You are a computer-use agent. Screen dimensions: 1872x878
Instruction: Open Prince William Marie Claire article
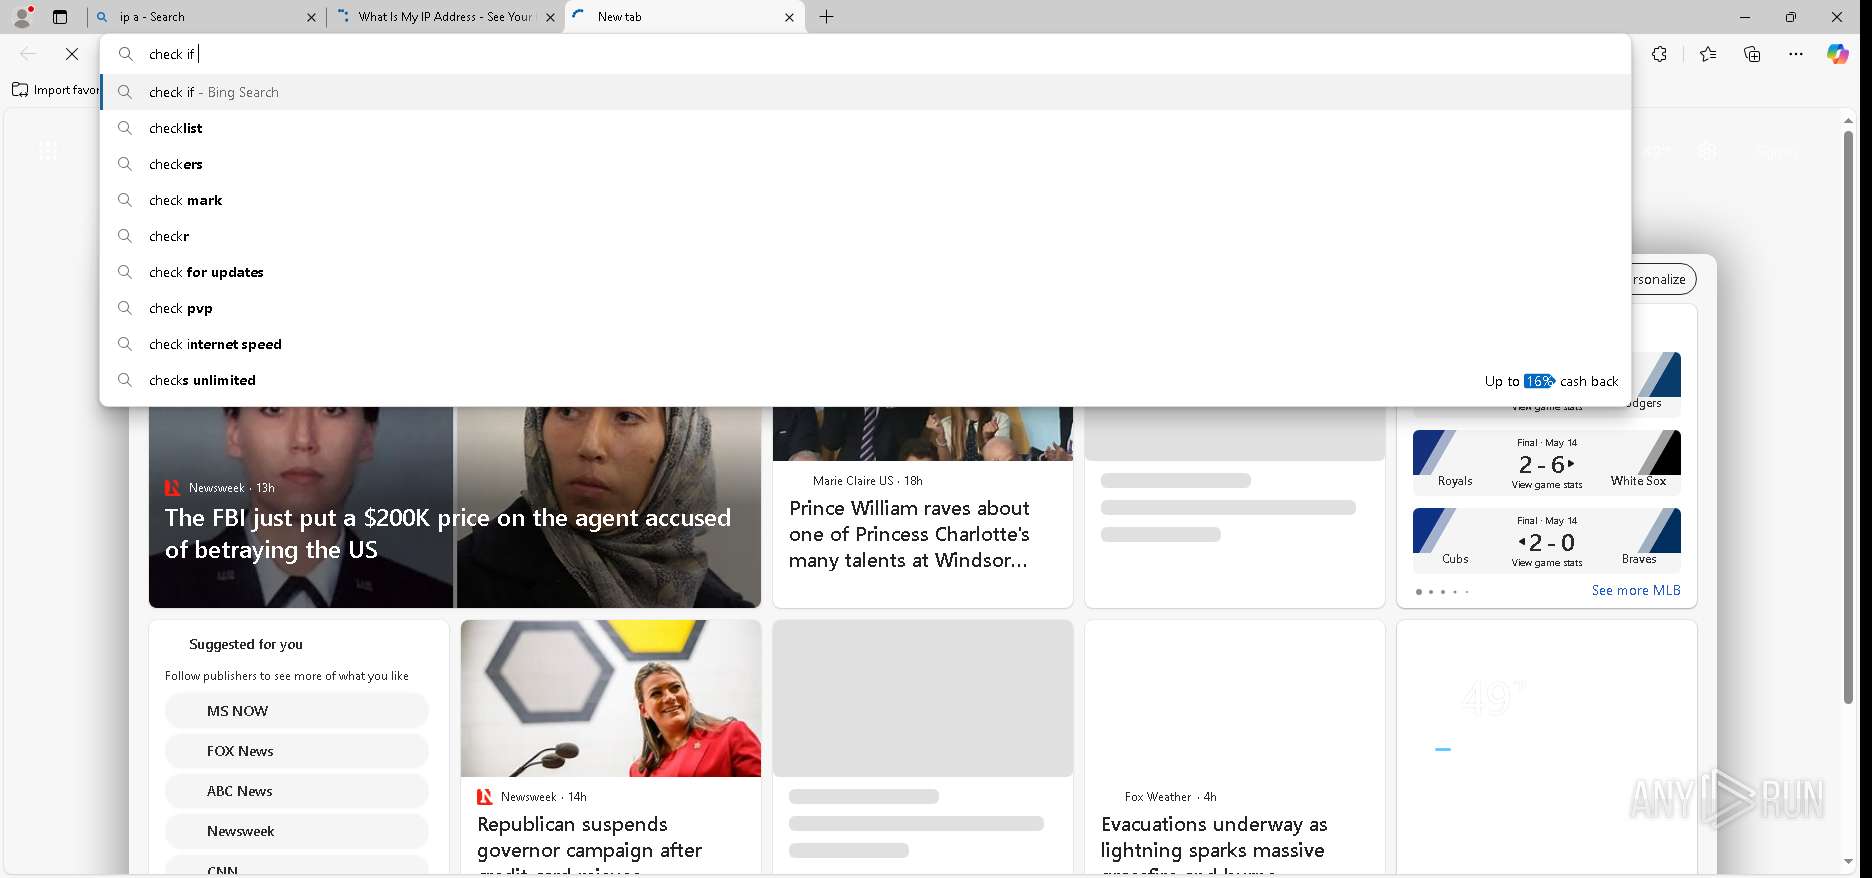point(909,534)
